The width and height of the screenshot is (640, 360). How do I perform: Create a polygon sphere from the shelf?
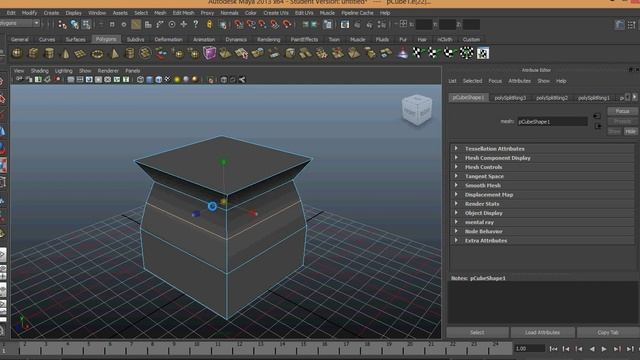(x=17, y=53)
